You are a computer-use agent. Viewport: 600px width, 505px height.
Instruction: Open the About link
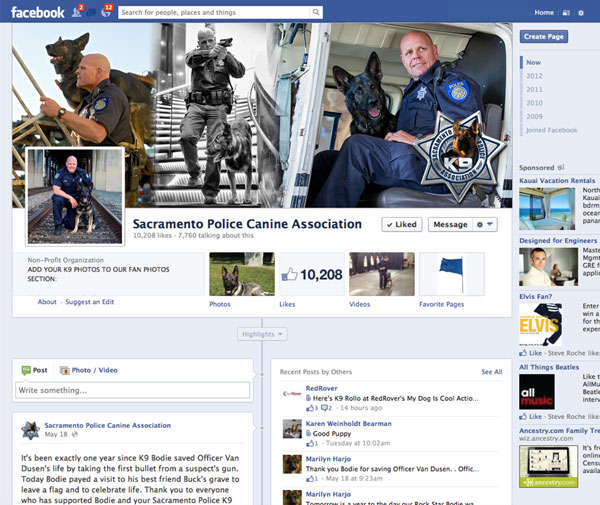click(47, 302)
